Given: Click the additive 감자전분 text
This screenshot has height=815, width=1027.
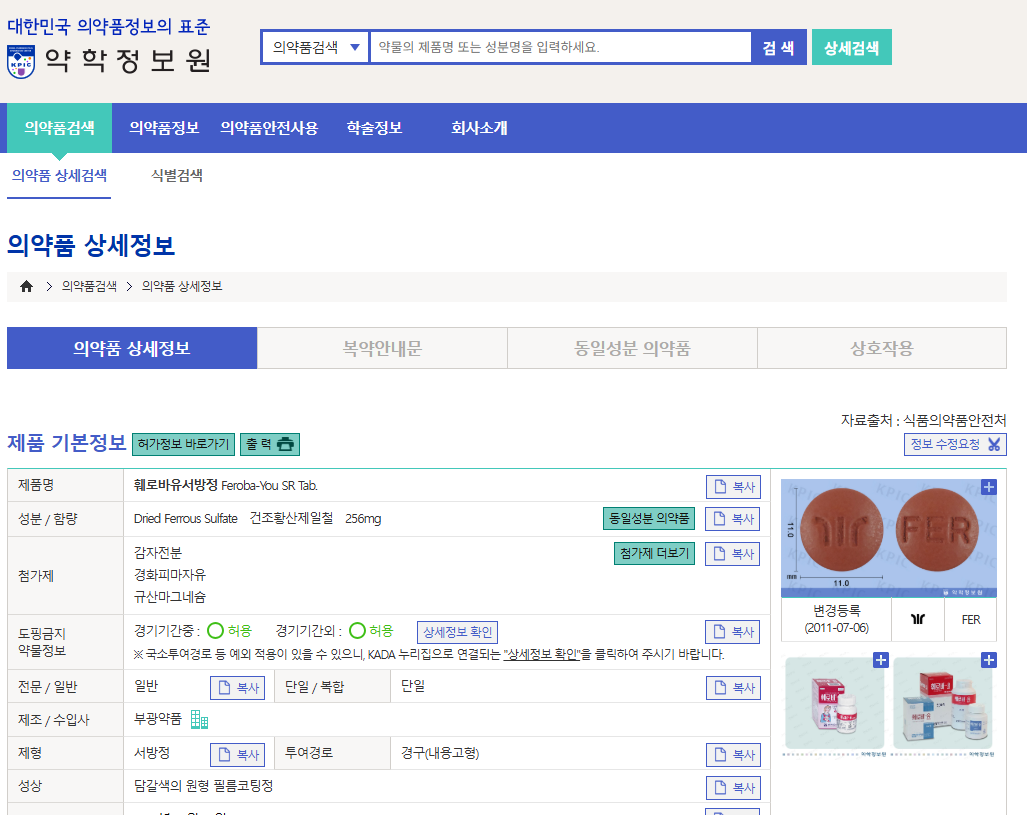Looking at the screenshot, I should [x=158, y=553].
